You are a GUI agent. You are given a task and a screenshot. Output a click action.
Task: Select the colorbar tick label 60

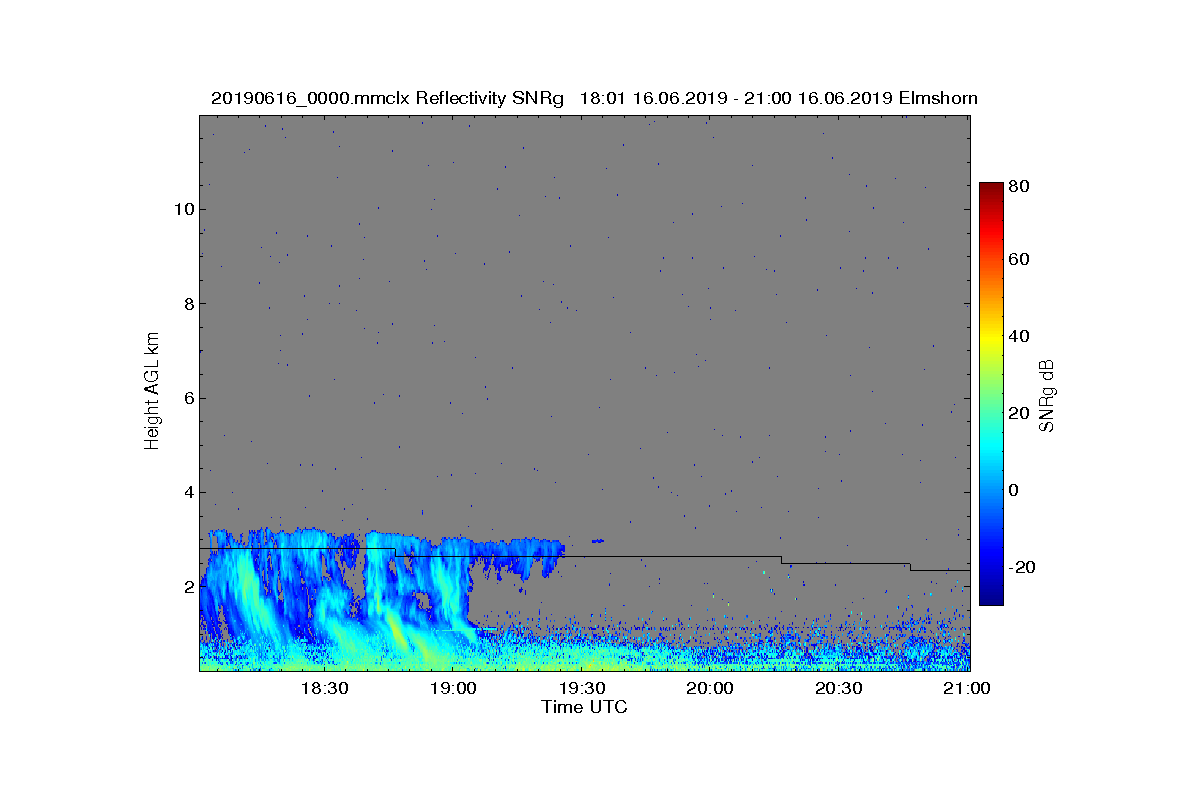(1020, 260)
